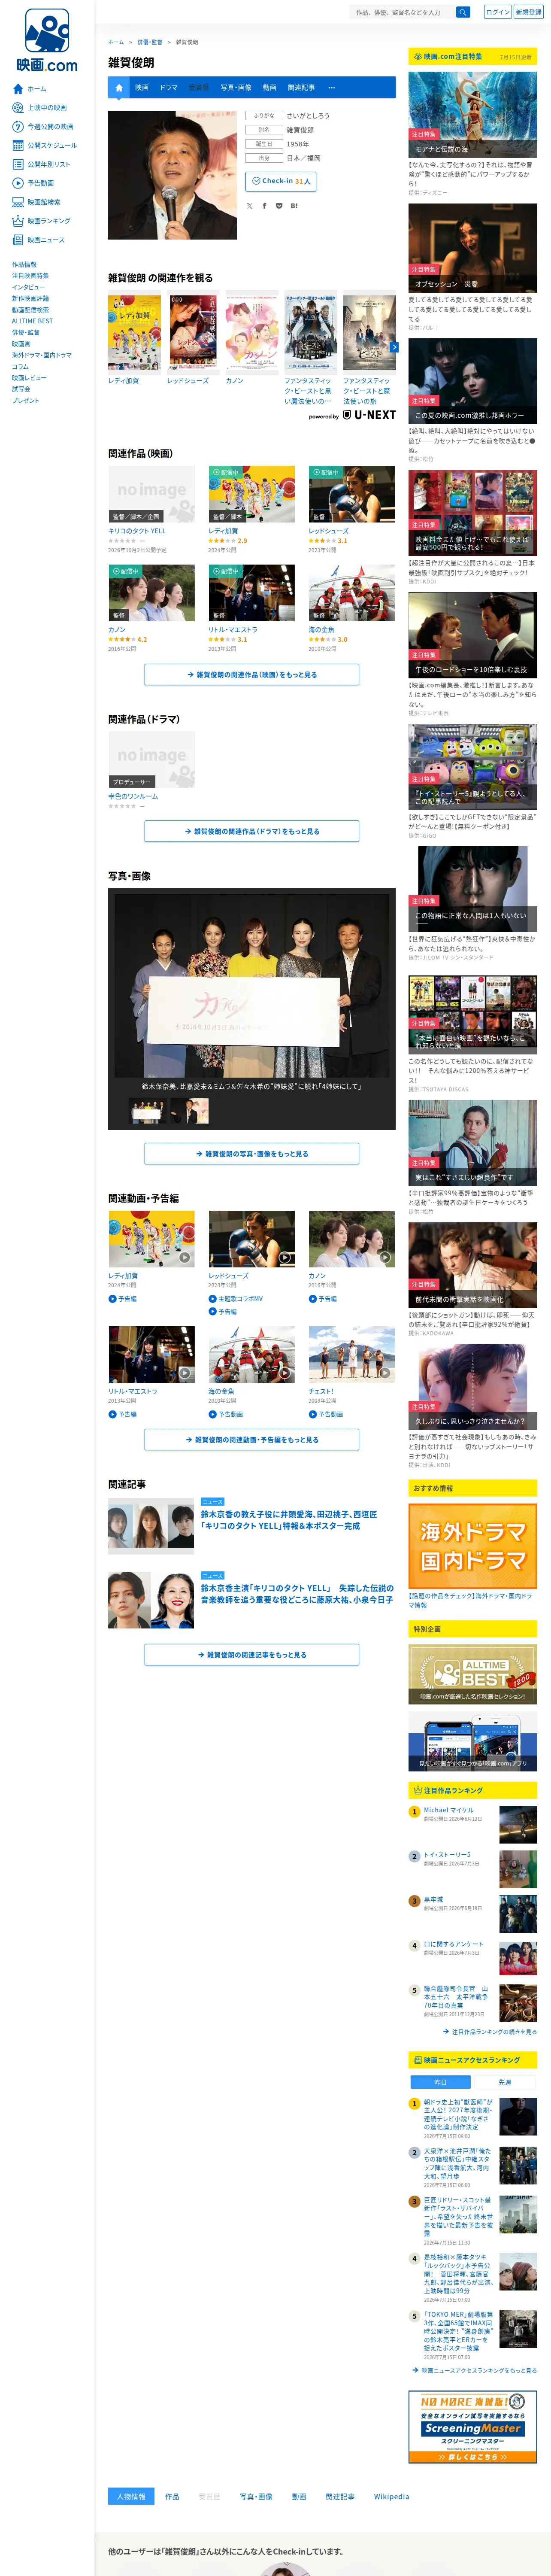Open the U-NEXT logo link
Screen dimensions: 551x2576
369,415
